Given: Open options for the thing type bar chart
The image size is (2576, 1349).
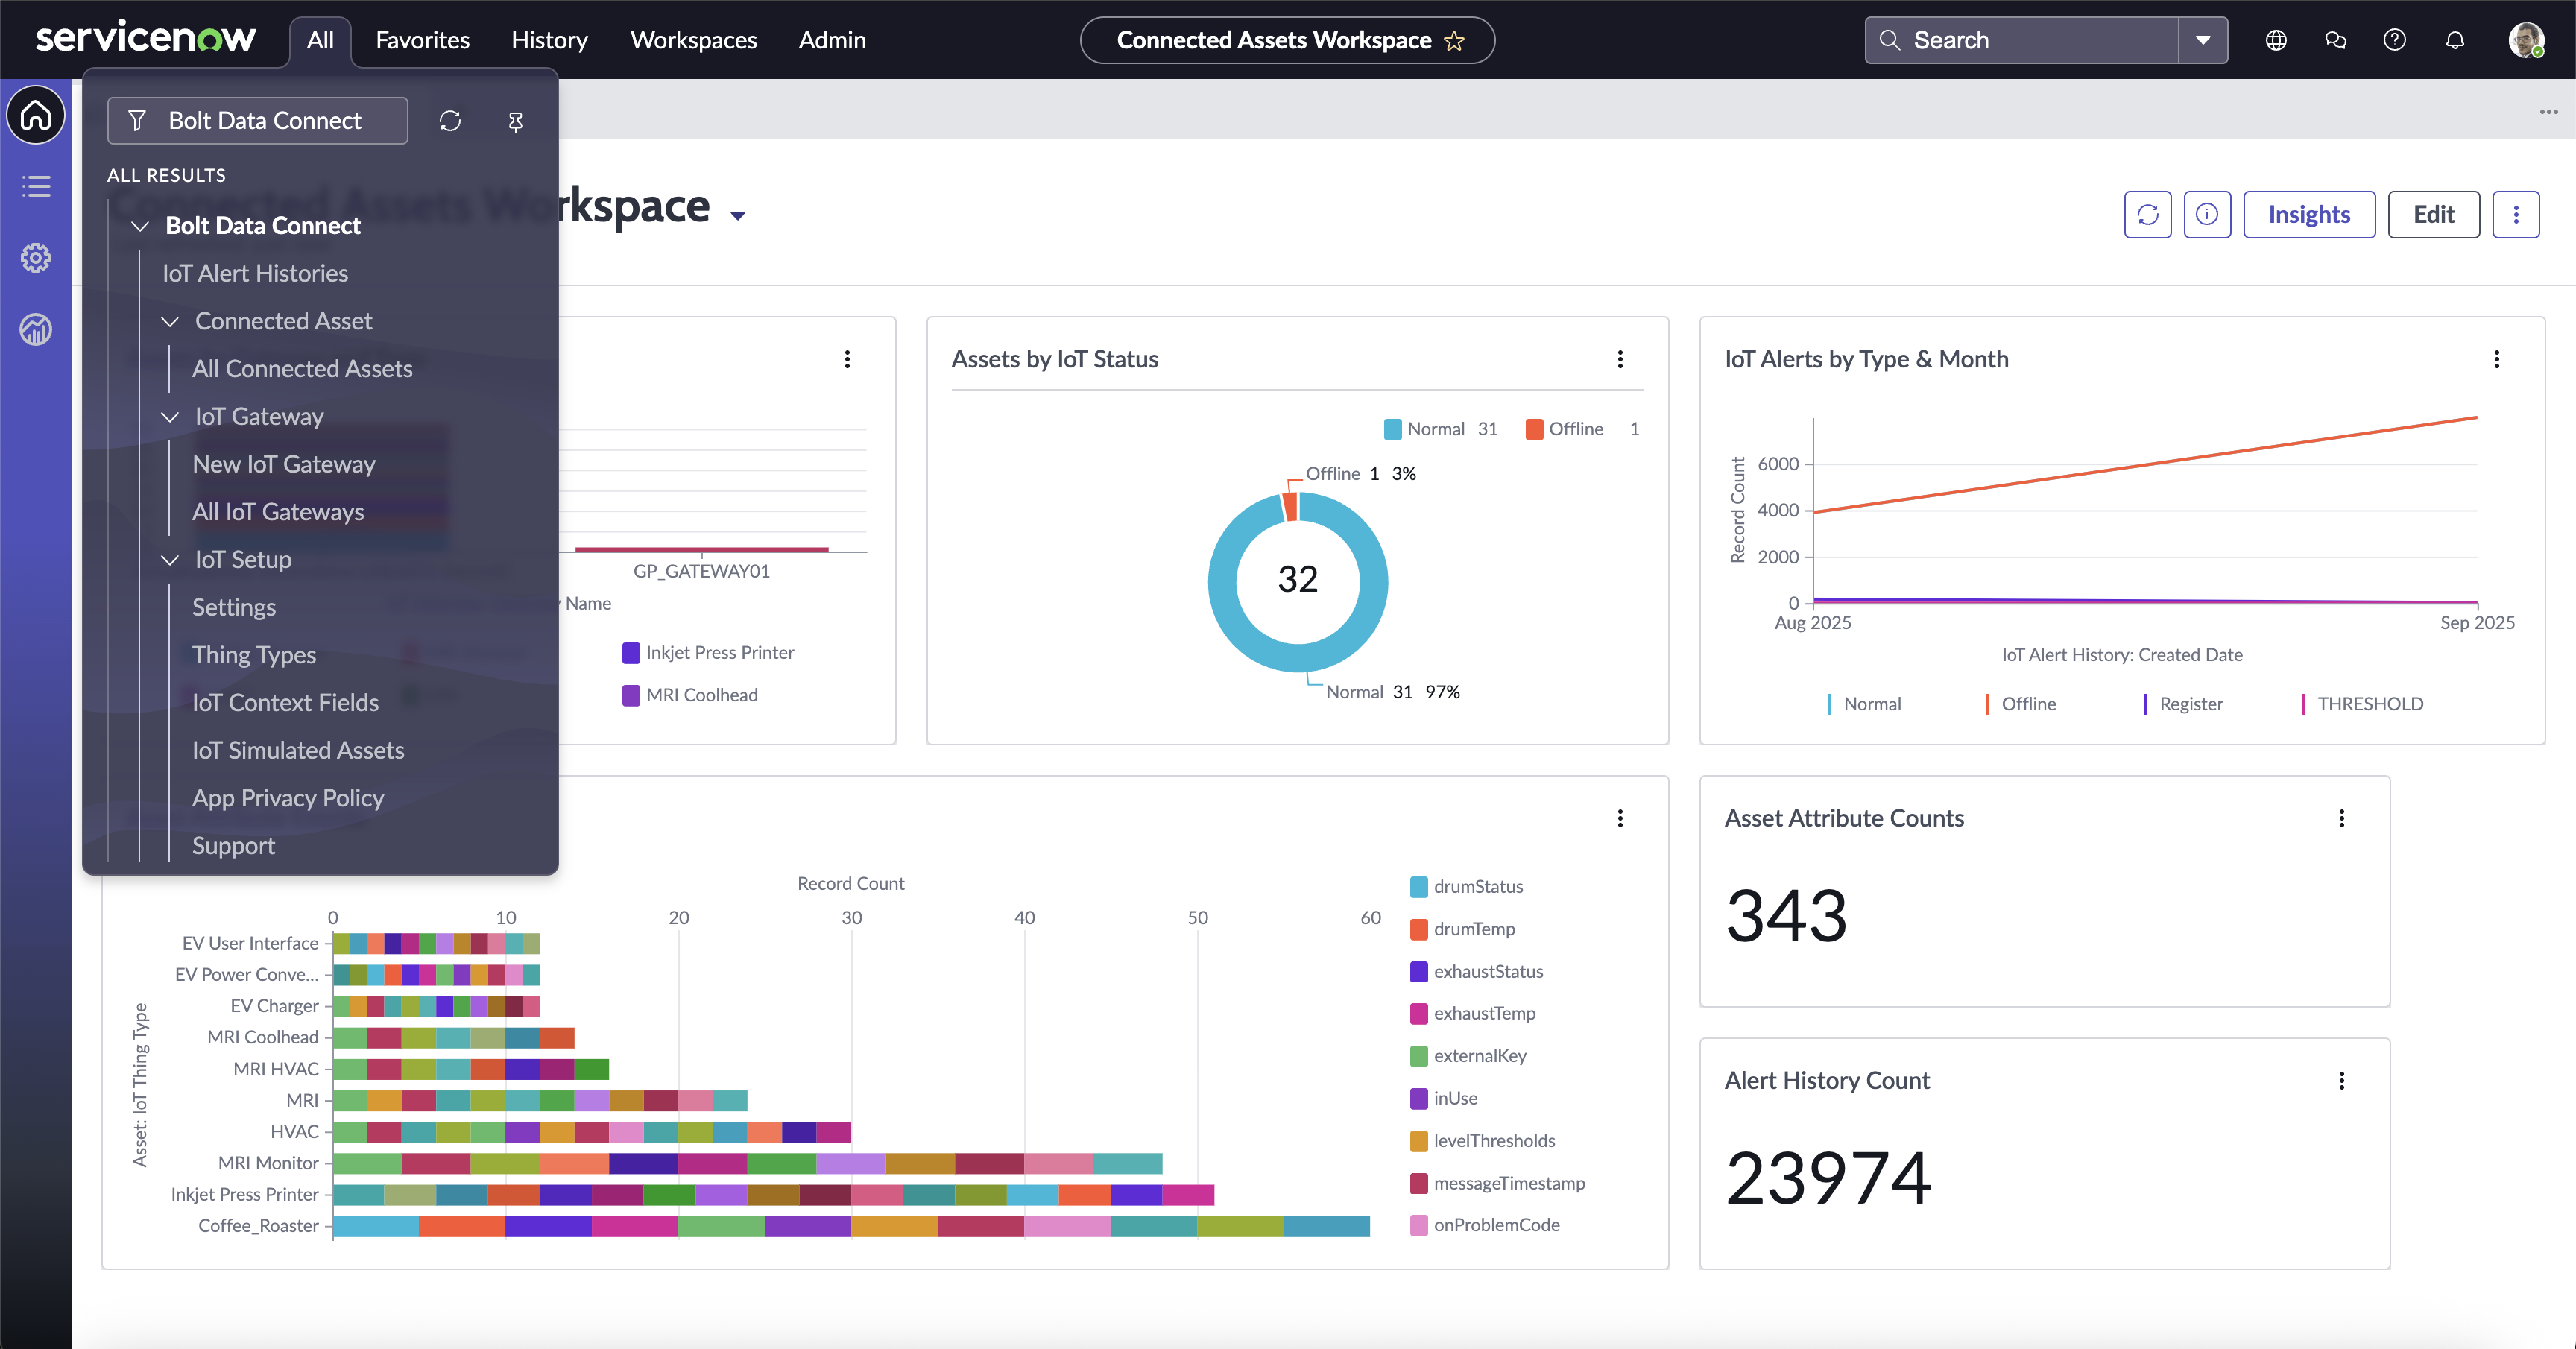Looking at the screenshot, I should pyautogui.click(x=1620, y=818).
